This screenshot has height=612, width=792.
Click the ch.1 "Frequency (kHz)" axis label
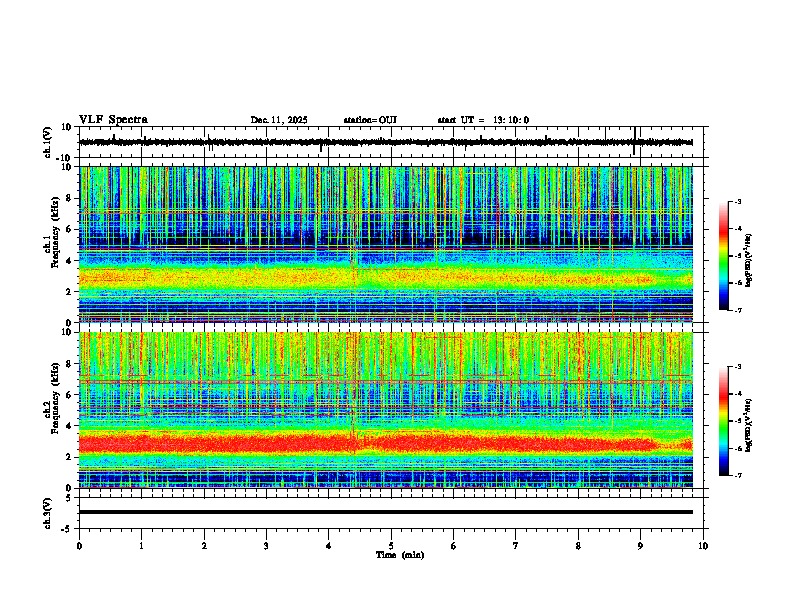coord(55,232)
